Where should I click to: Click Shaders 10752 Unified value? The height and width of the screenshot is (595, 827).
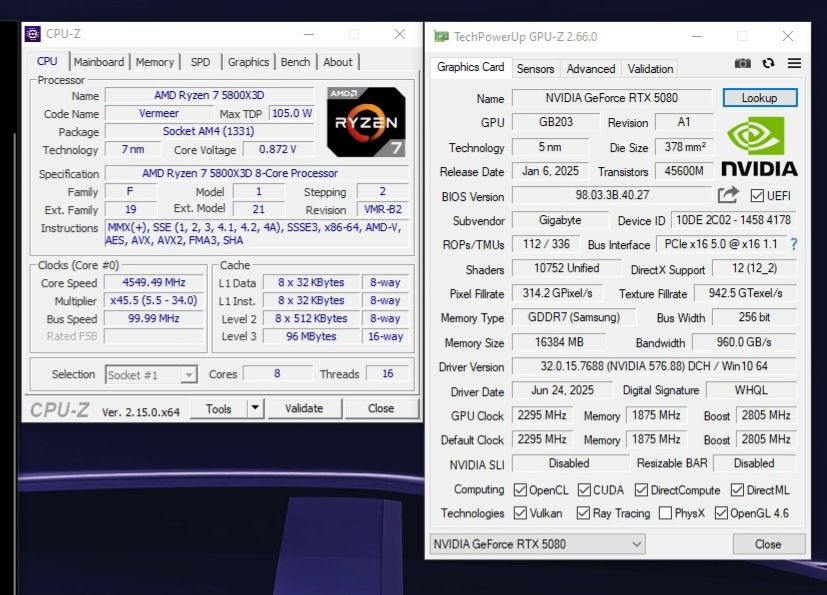[x=567, y=268]
